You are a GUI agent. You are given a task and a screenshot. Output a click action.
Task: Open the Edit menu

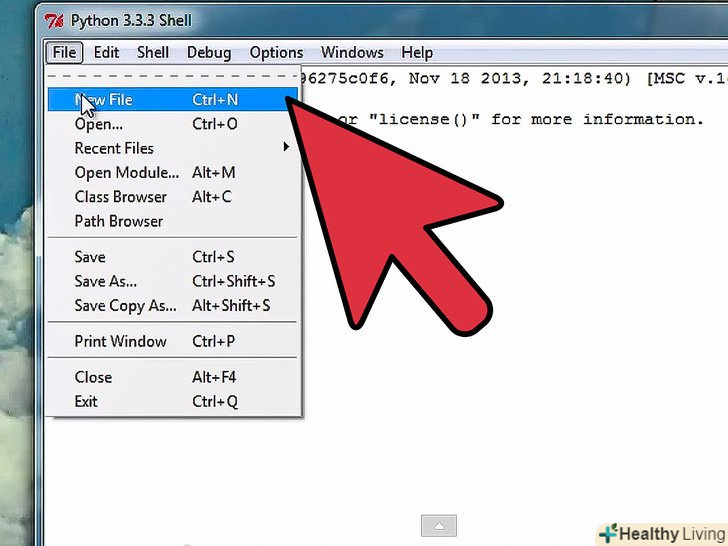coord(106,52)
